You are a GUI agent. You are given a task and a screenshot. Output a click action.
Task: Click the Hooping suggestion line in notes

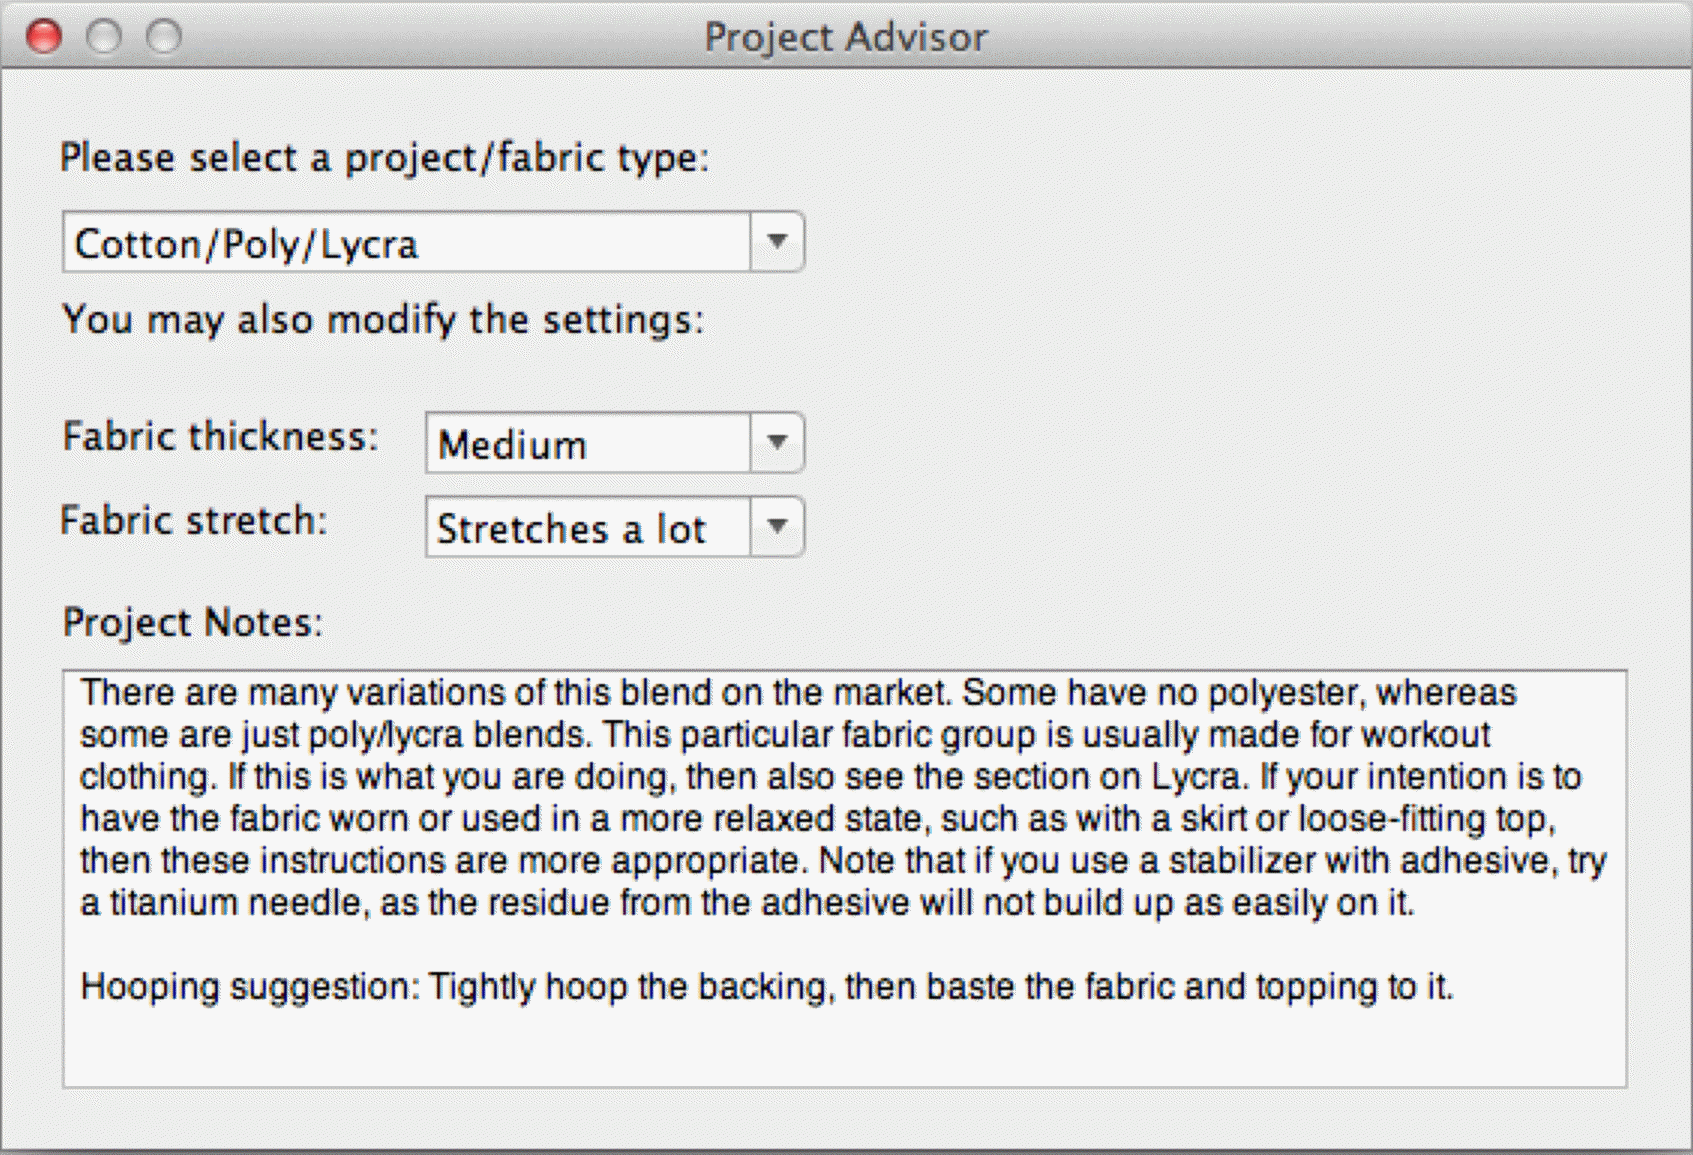[766, 987]
